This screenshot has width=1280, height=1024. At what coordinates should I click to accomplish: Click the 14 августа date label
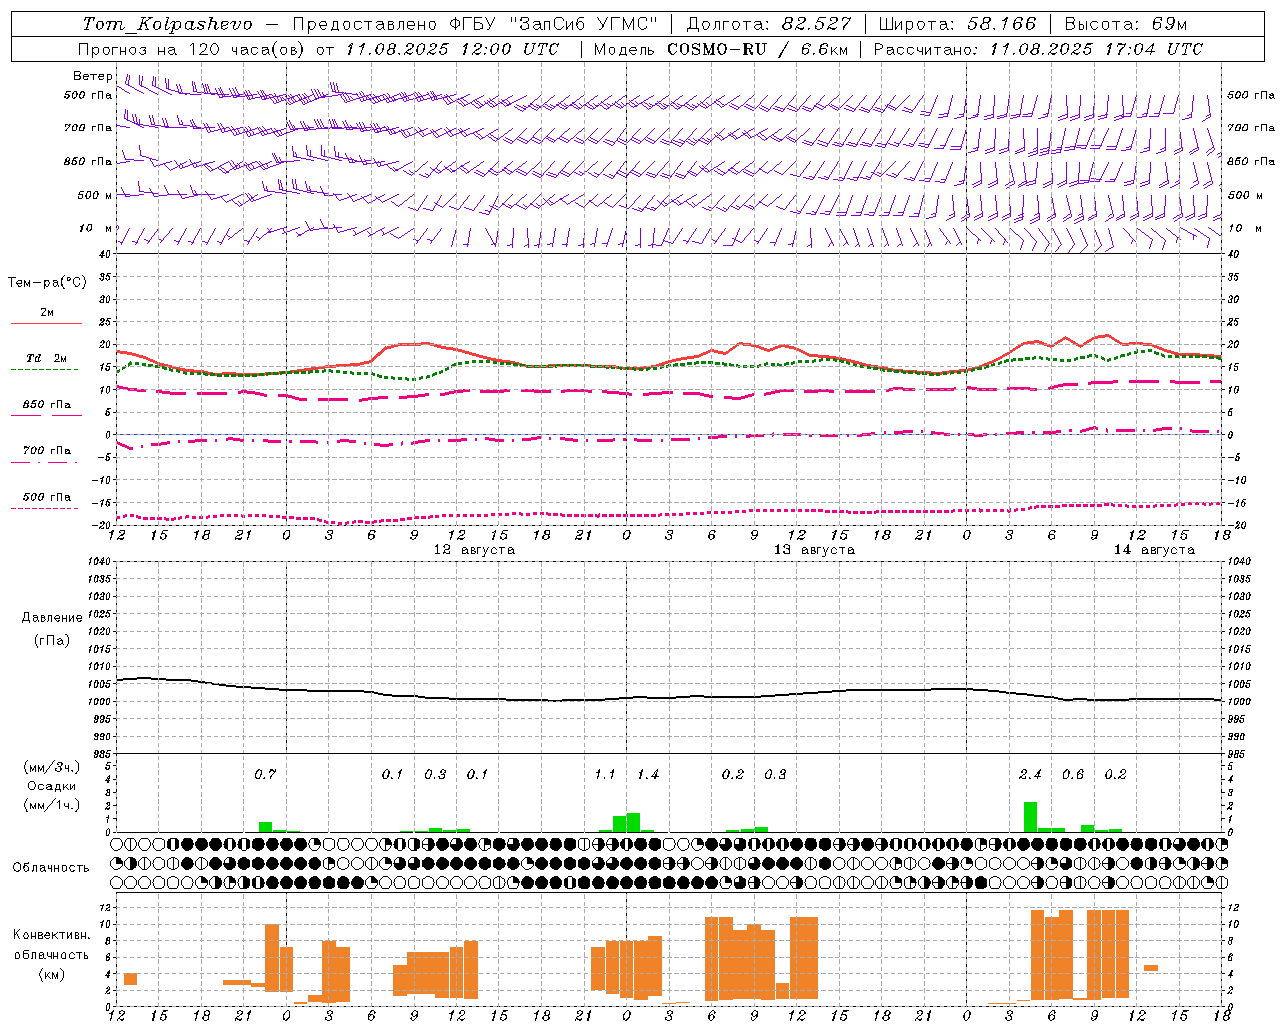[x=1154, y=550]
